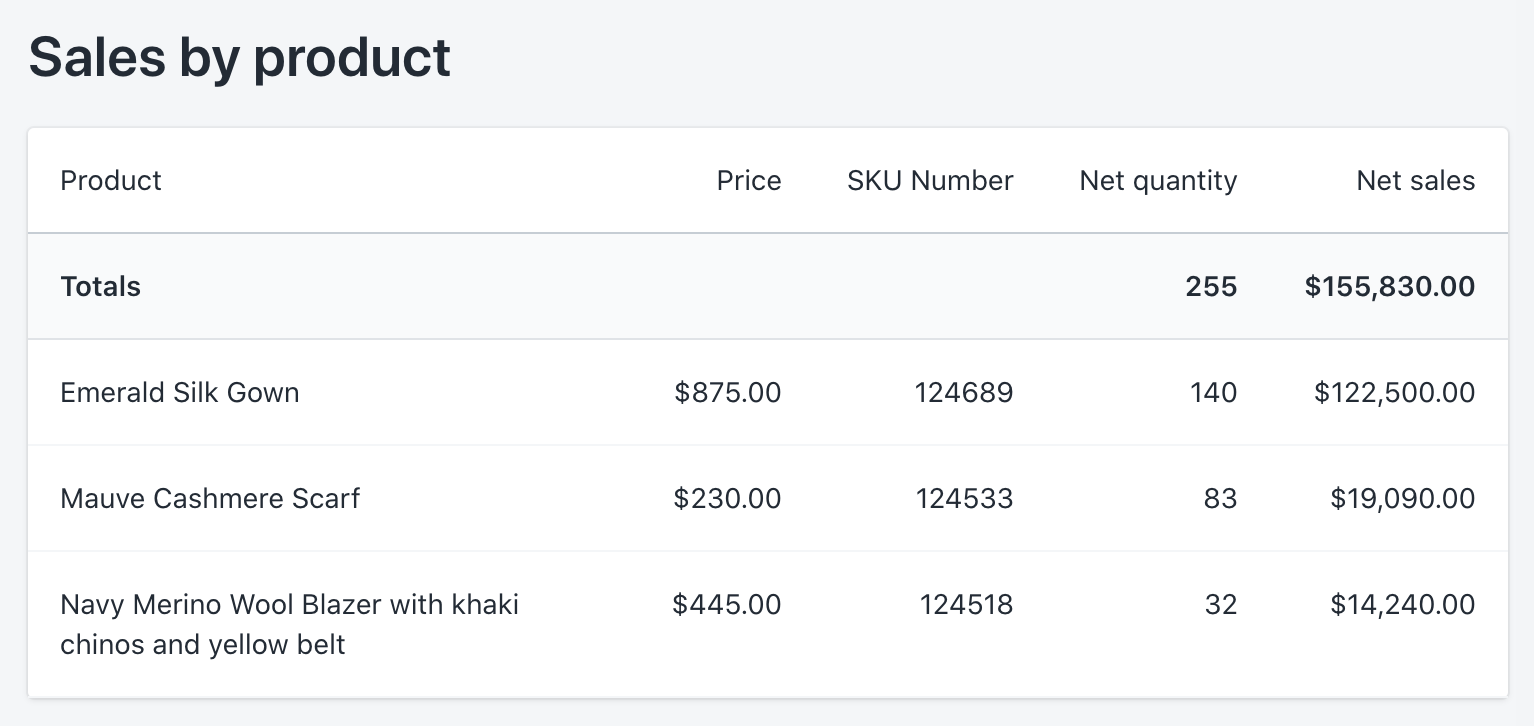Click net sales value $19,090.00
Image resolution: width=1534 pixels, height=726 pixels.
tap(1402, 498)
